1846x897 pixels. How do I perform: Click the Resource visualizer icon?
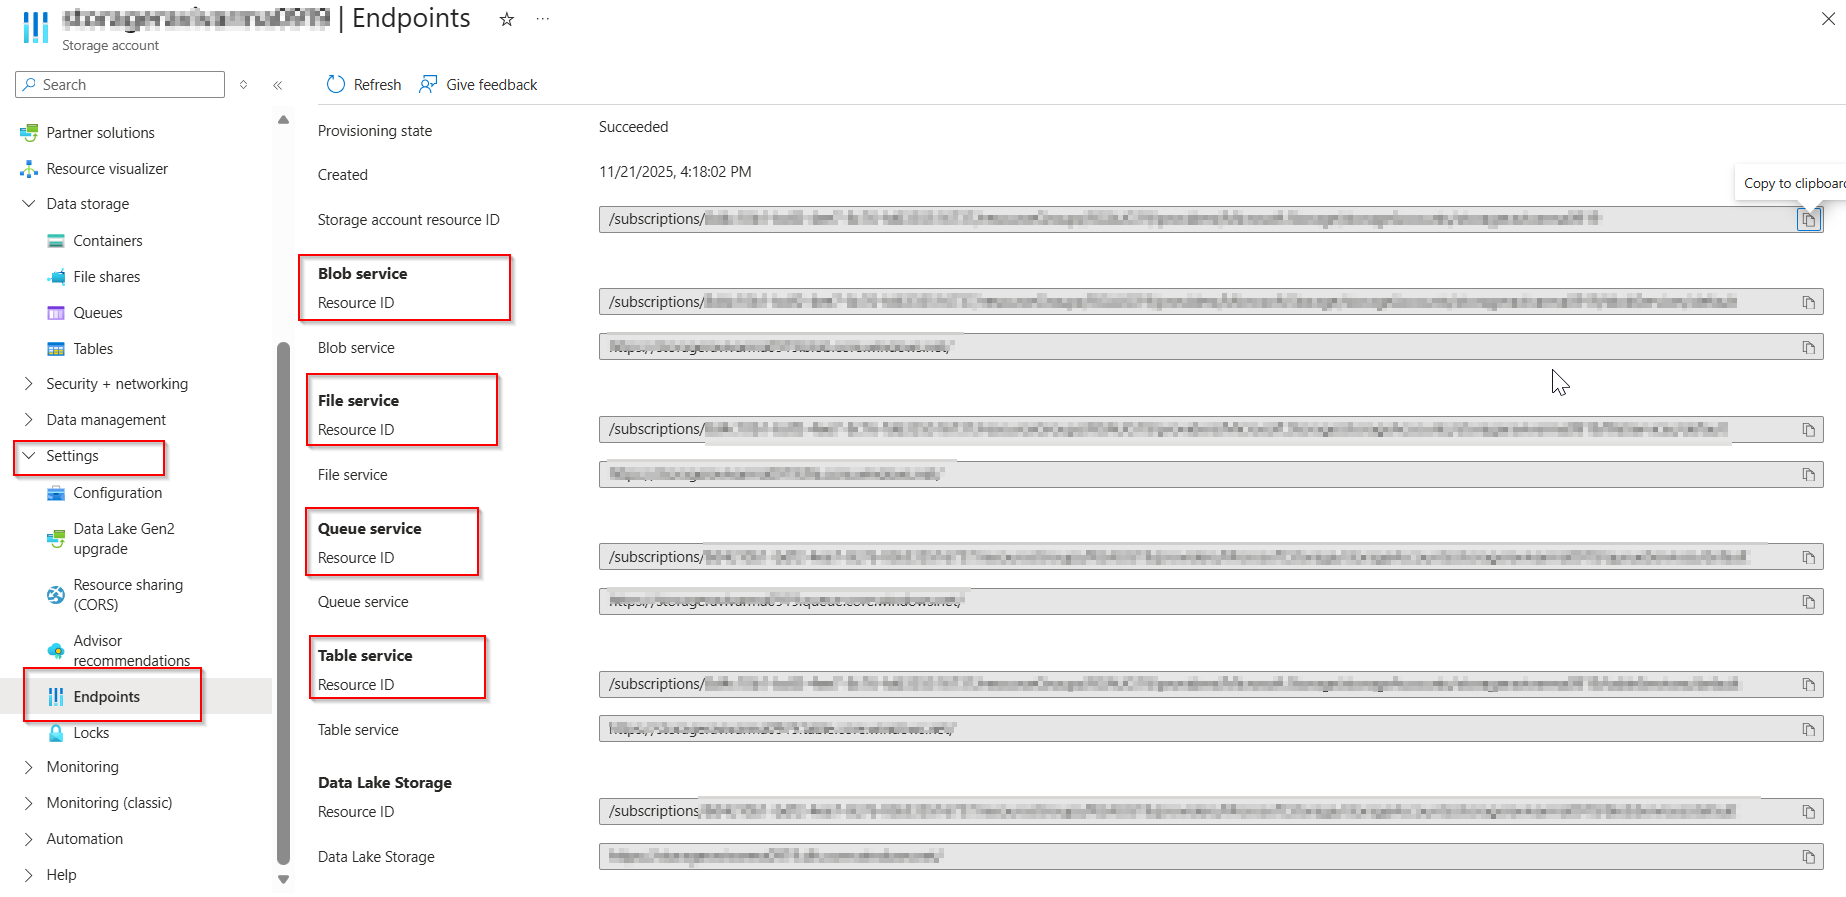click(29, 169)
